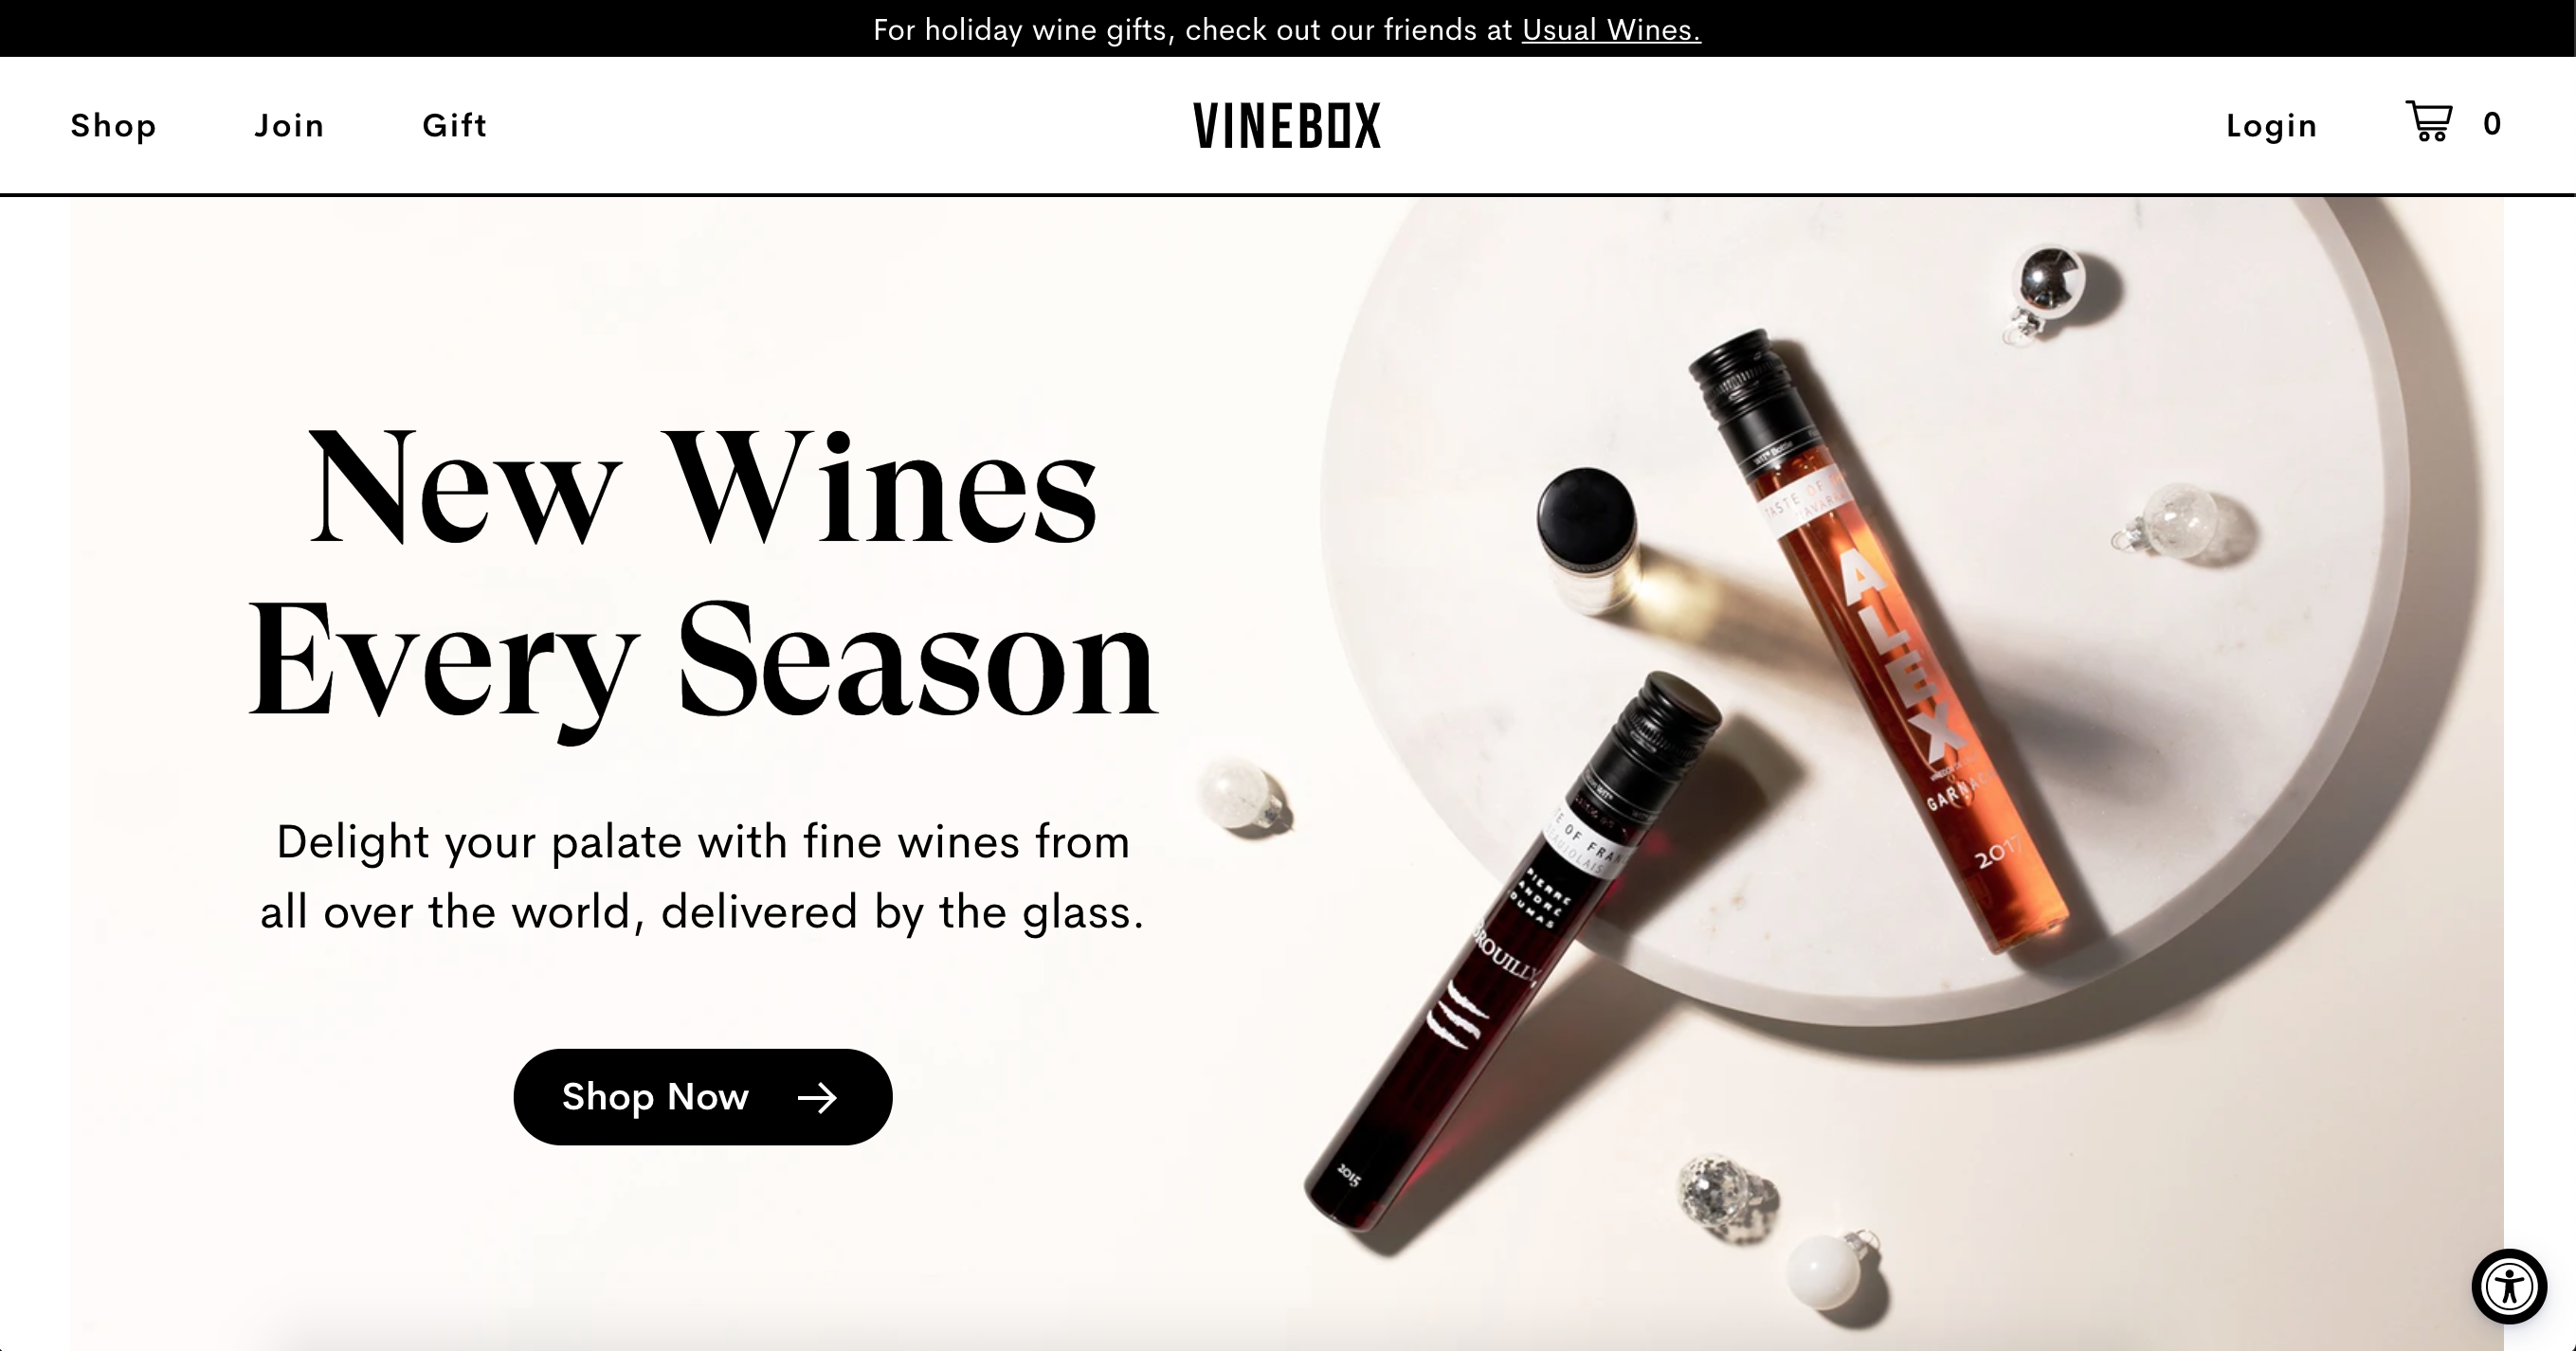Click the New Wines Every Season heading

pyautogui.click(x=703, y=575)
